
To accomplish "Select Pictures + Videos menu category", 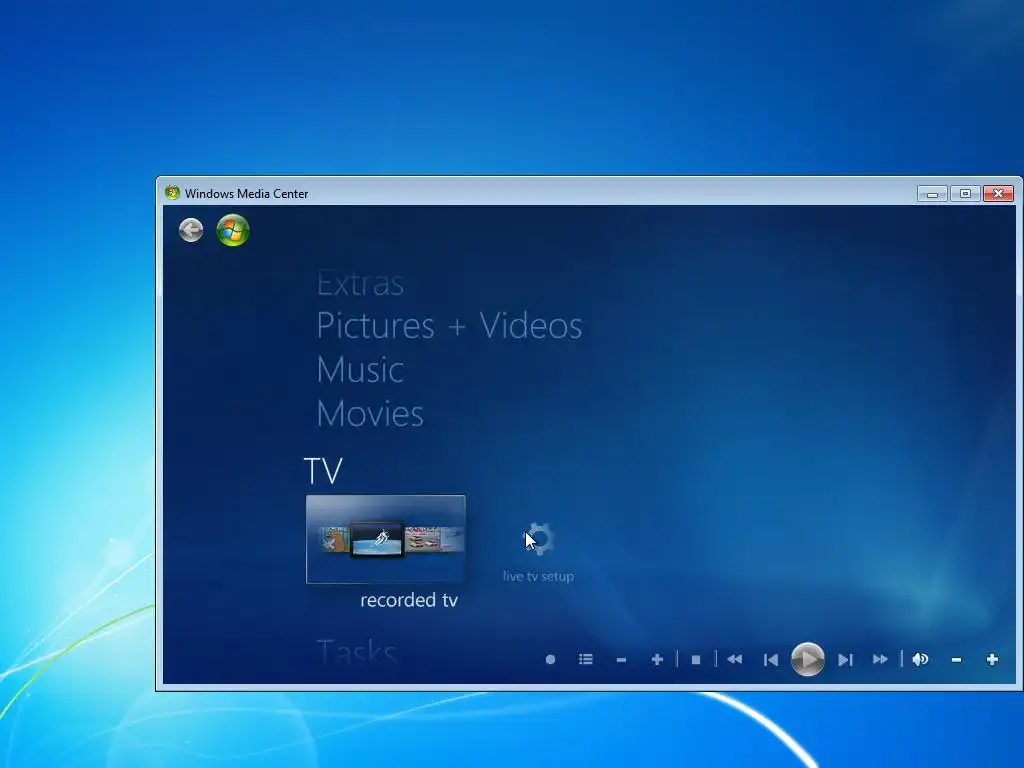I will [449, 325].
